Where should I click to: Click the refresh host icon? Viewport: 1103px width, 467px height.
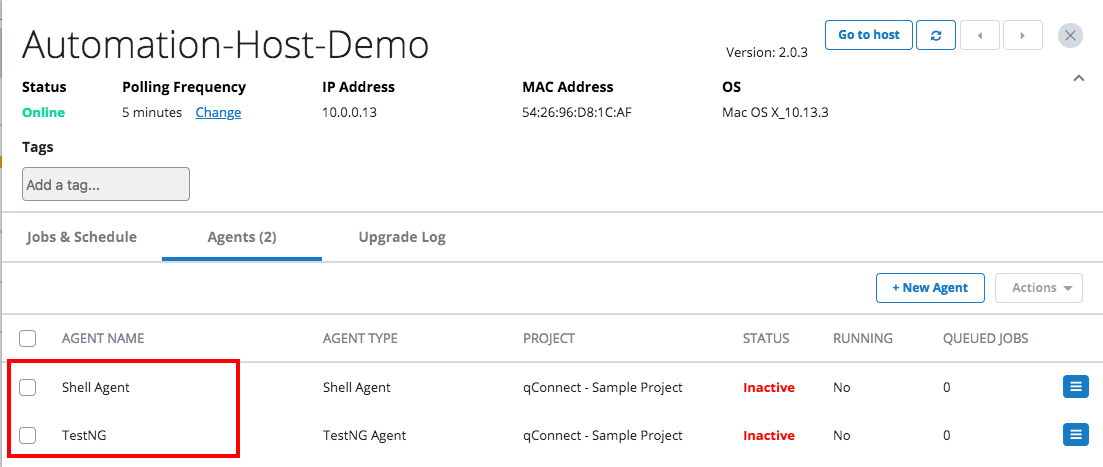[x=935, y=35]
